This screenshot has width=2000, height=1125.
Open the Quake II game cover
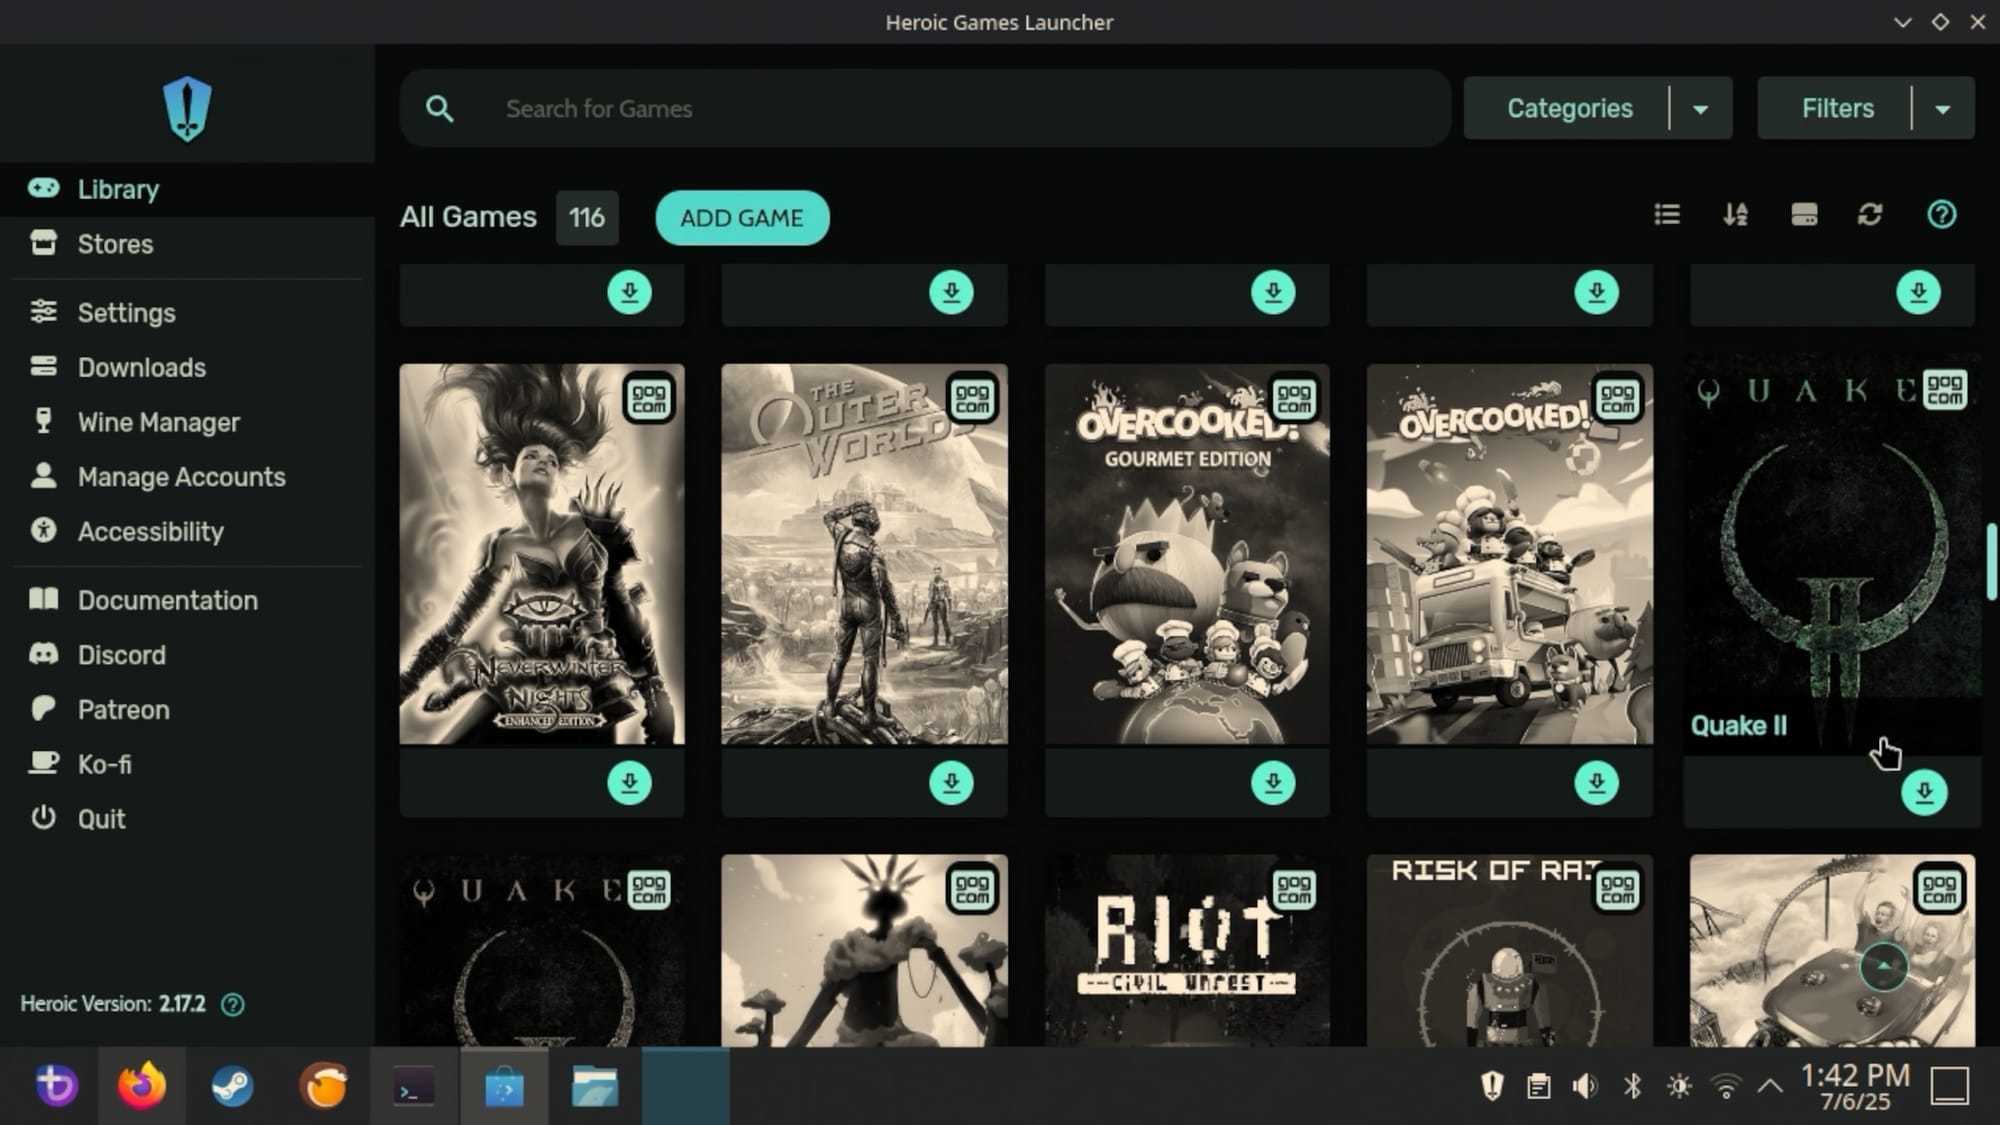click(1832, 553)
